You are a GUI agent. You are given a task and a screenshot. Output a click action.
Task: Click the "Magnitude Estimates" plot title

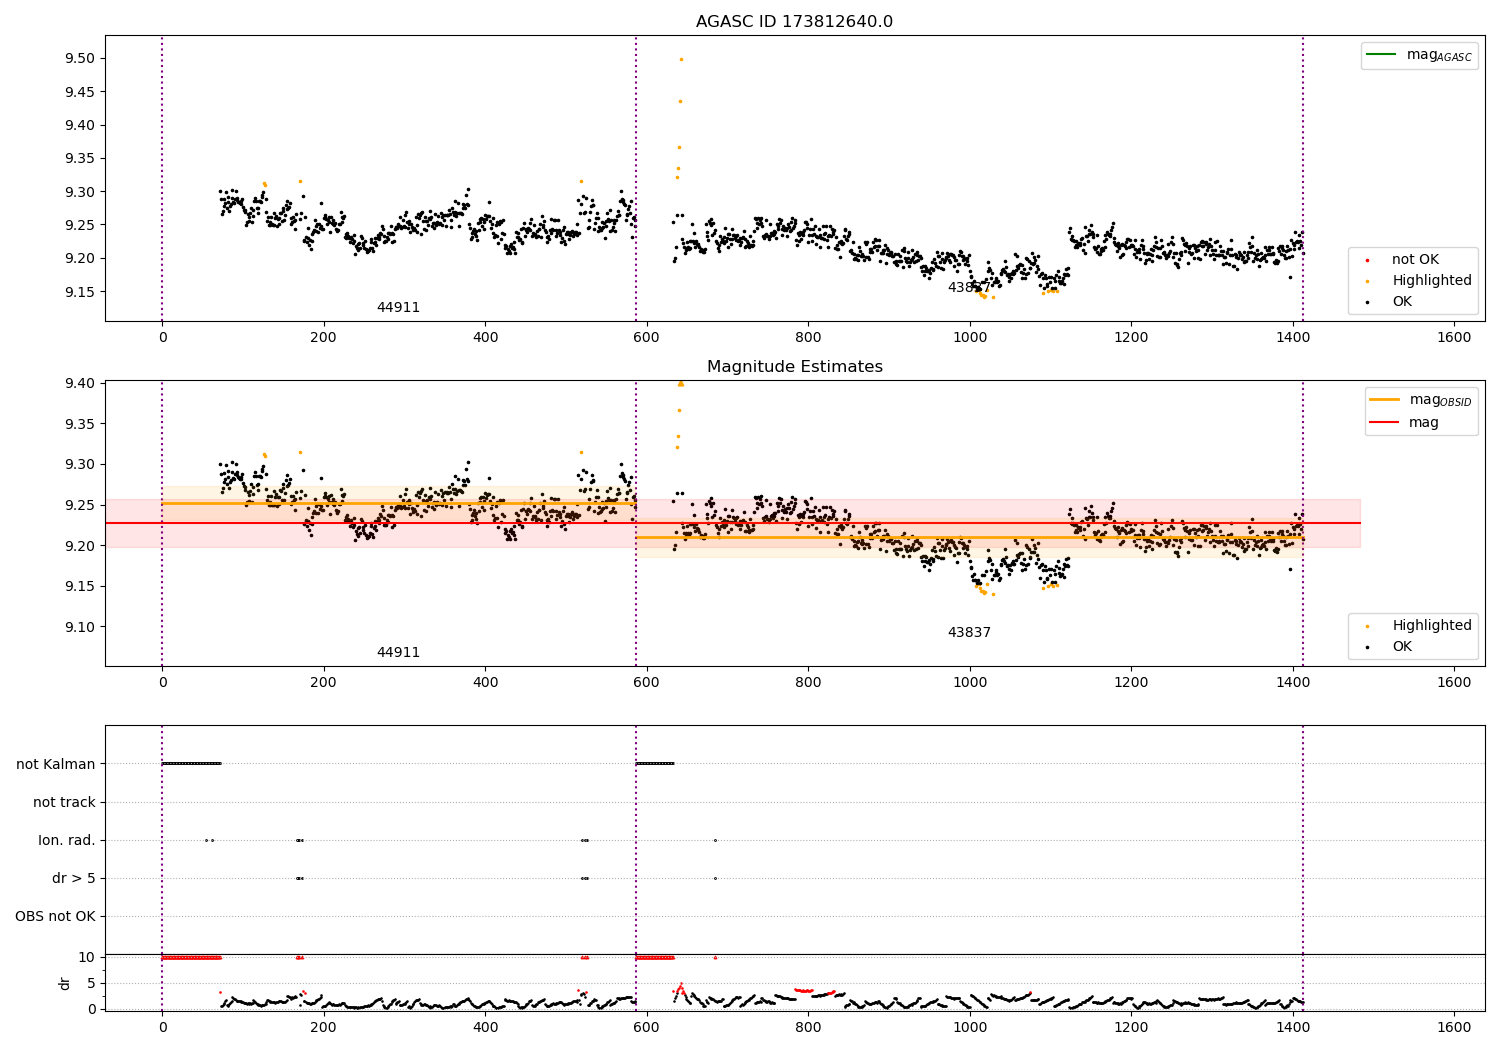click(794, 367)
